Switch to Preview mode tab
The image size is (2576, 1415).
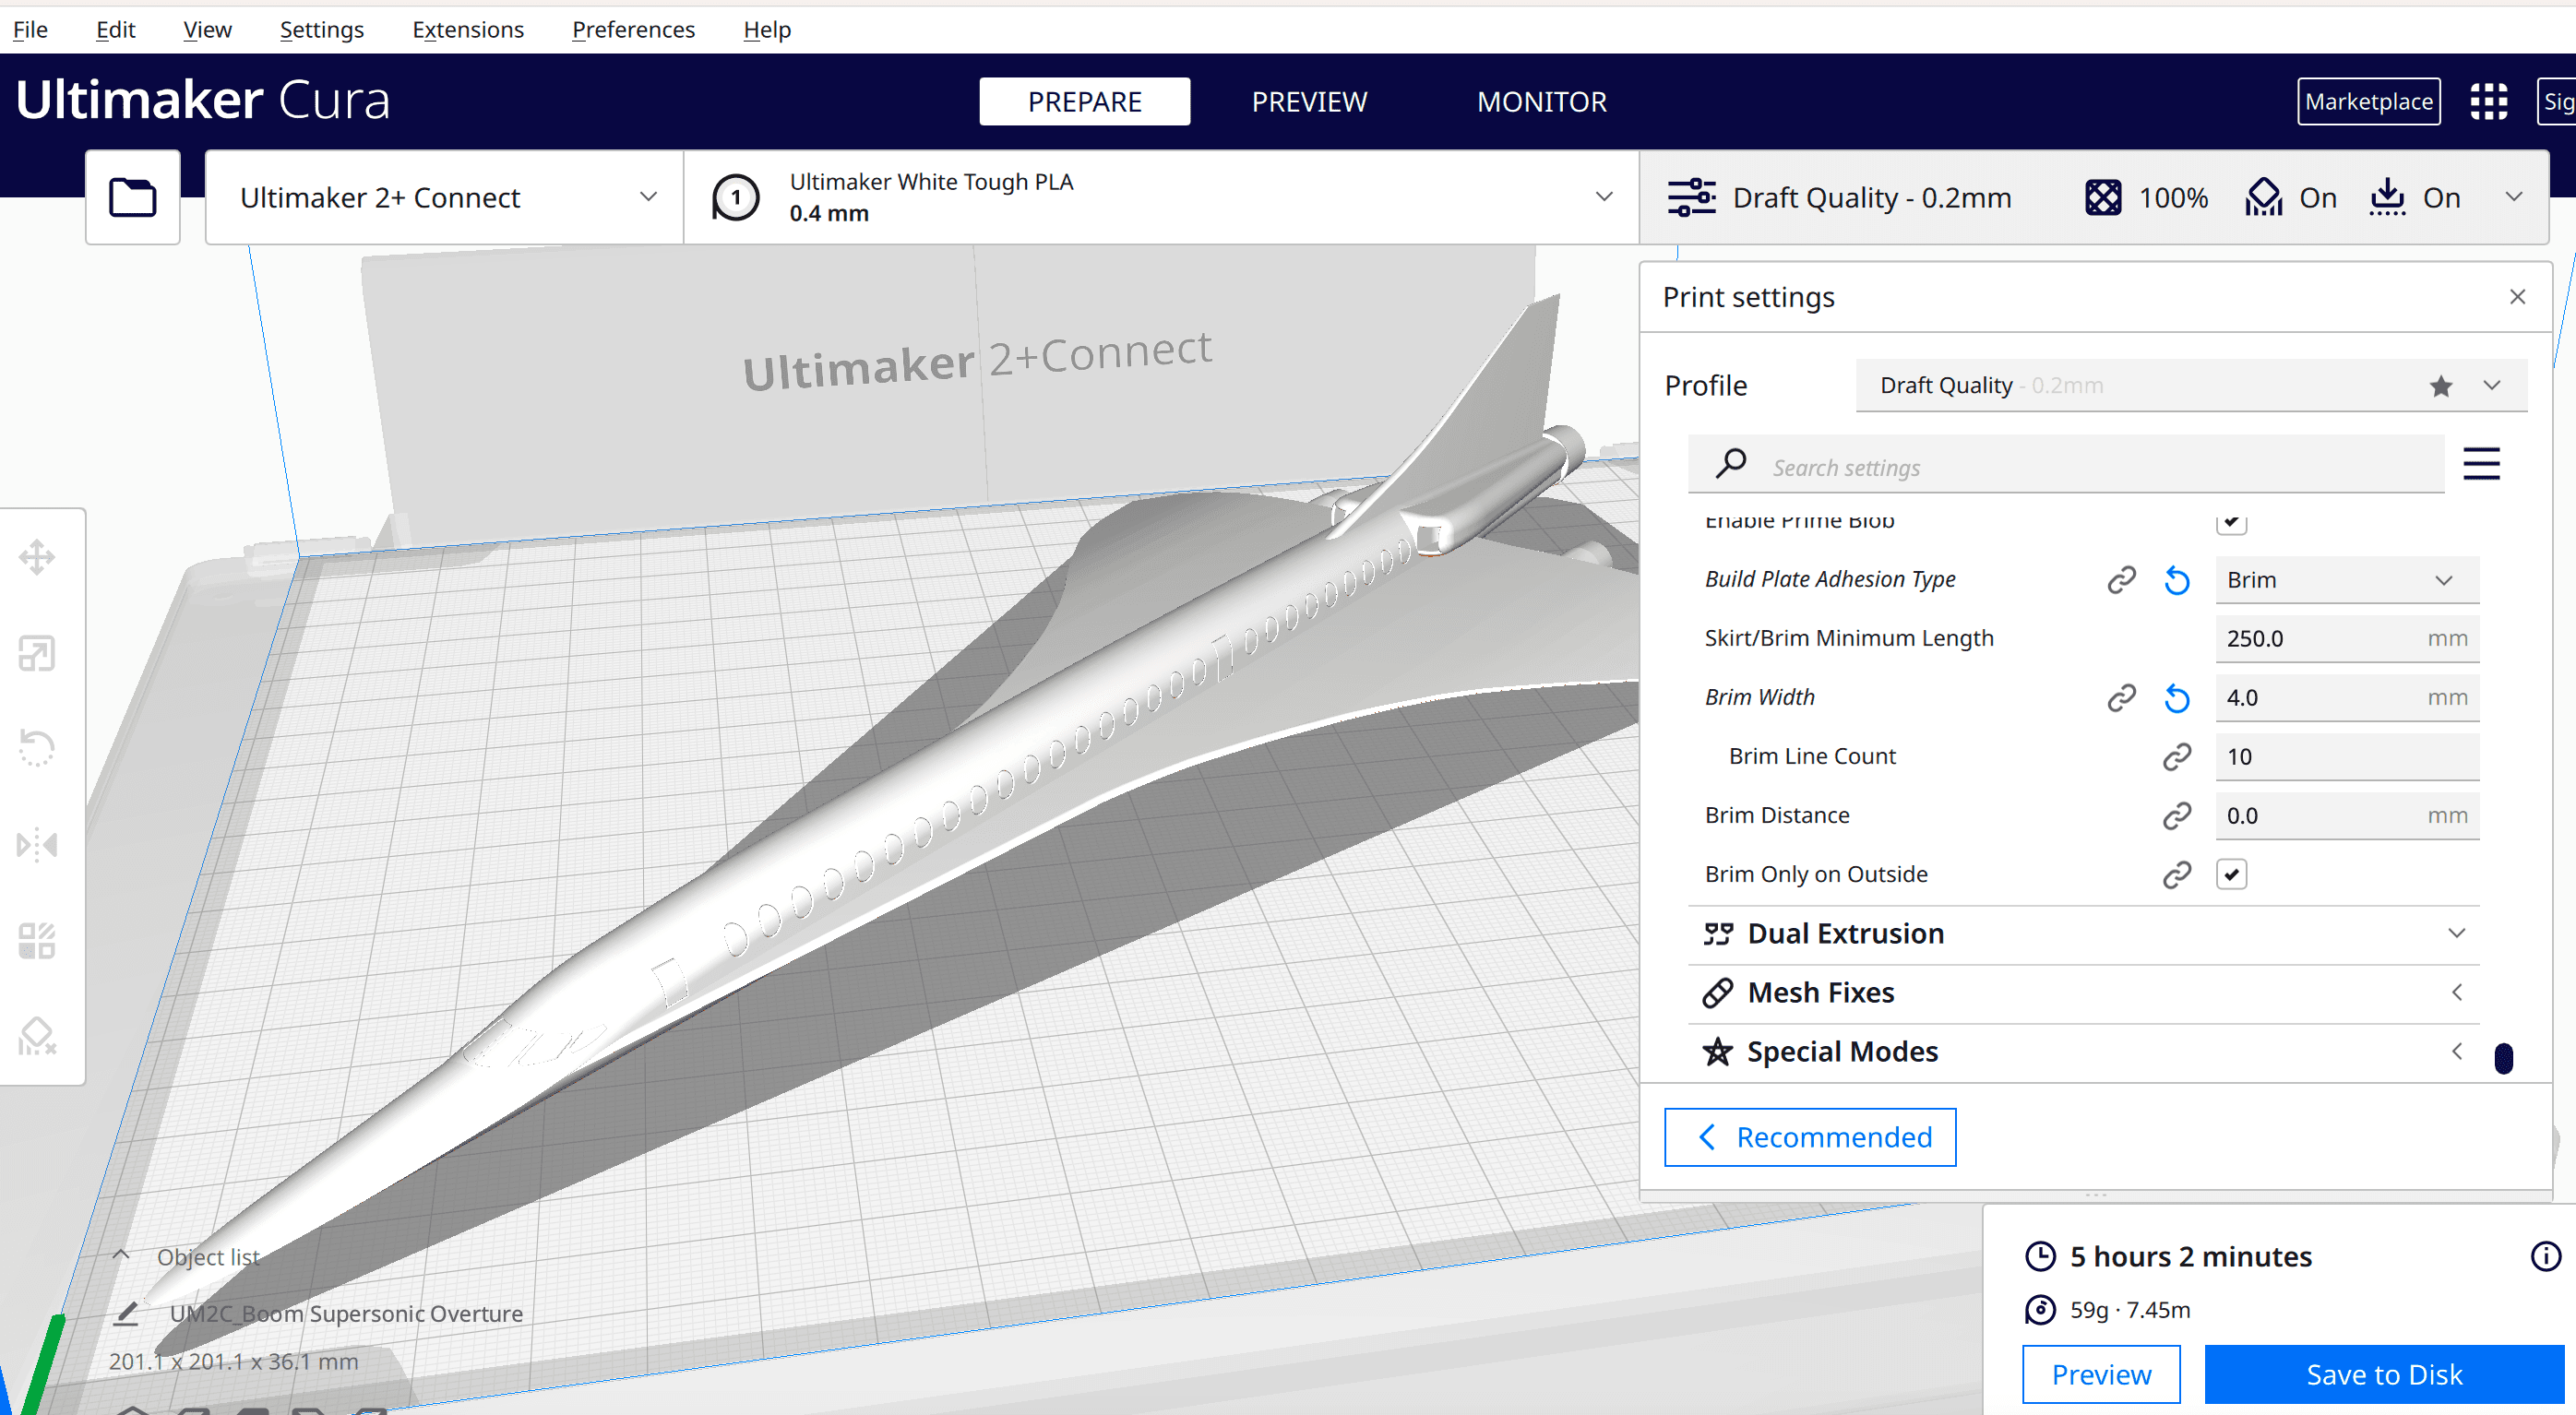(x=1311, y=101)
